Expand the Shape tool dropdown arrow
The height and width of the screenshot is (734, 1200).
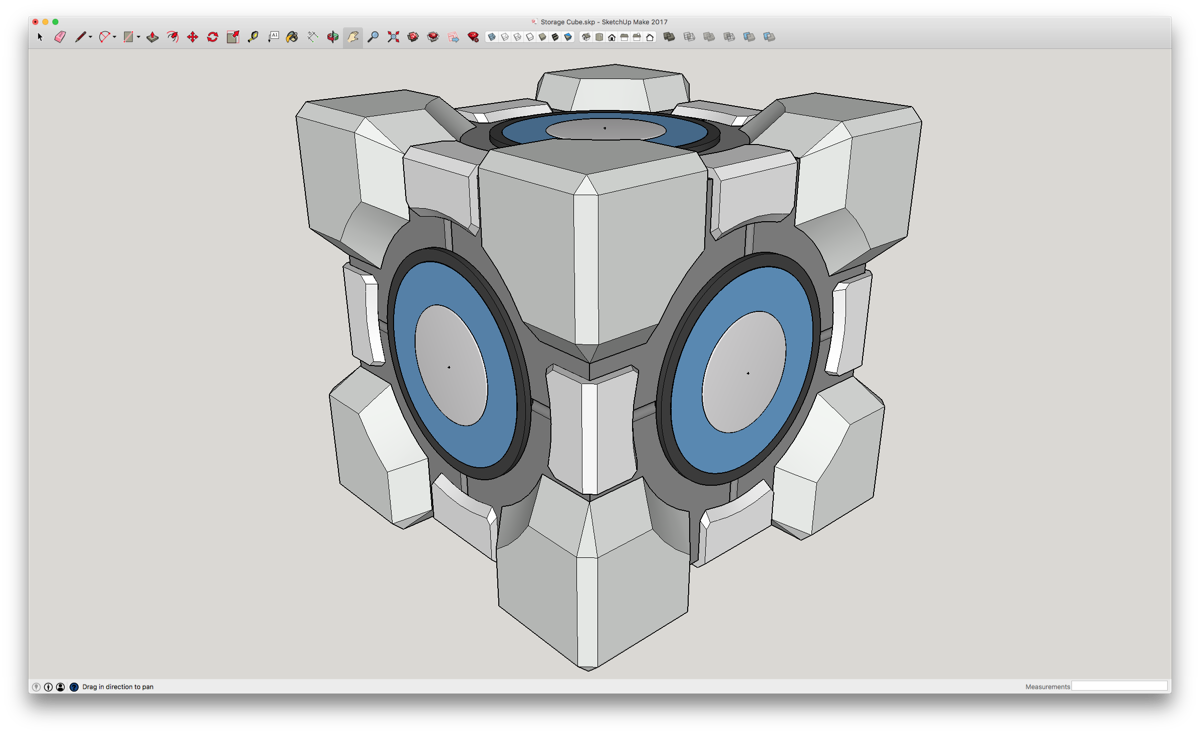tap(138, 37)
